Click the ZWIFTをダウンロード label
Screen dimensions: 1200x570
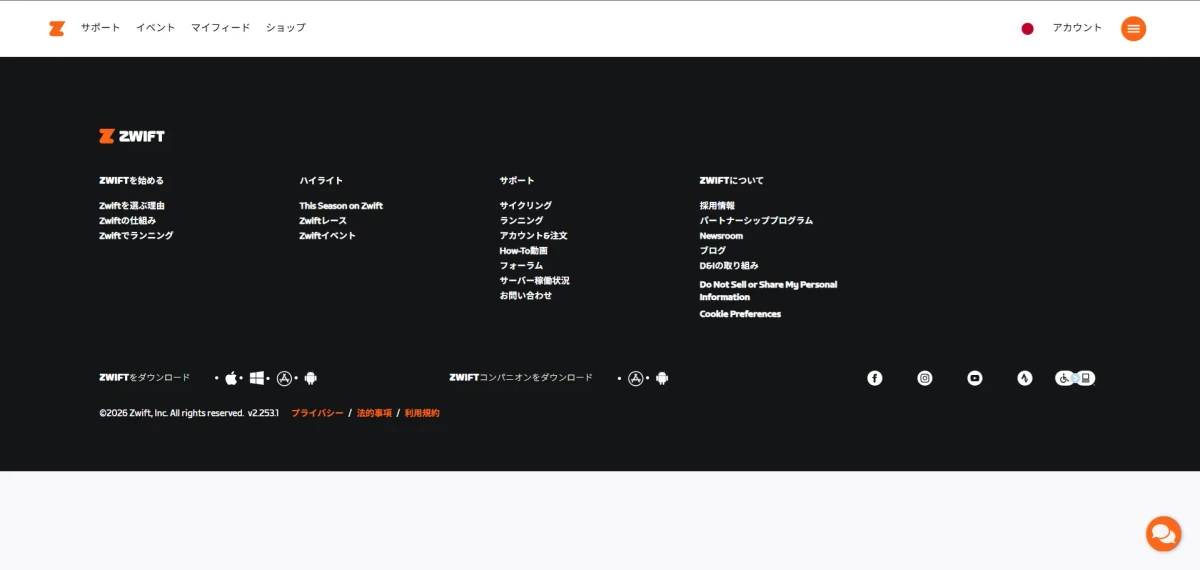click(145, 378)
